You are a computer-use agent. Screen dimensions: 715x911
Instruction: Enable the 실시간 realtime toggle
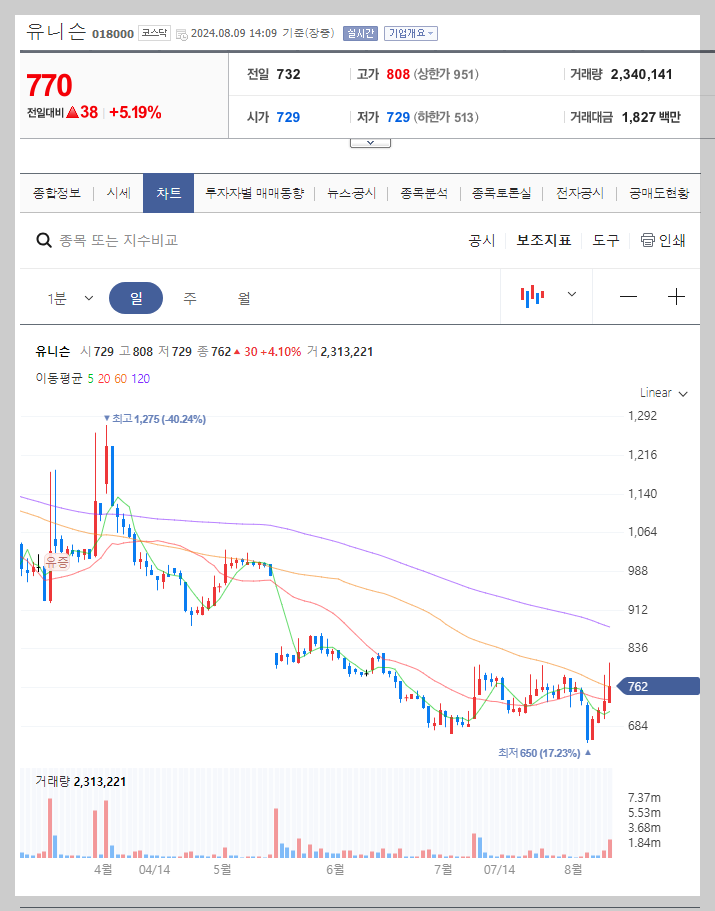(360, 33)
